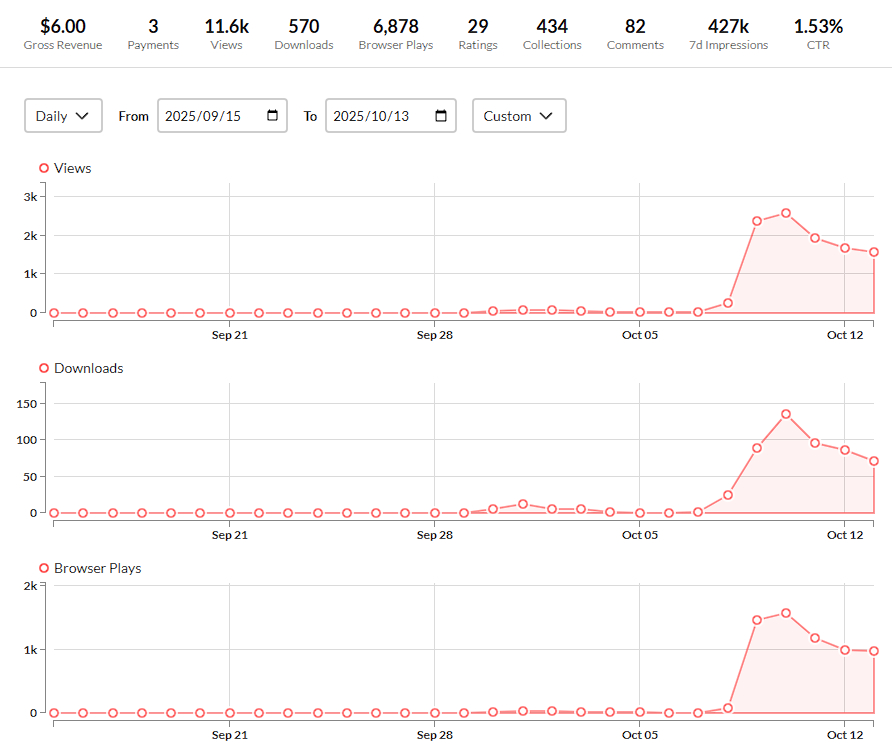Open calendar picker in From date field
Viewport: 892px width, 747px height.
[273, 116]
